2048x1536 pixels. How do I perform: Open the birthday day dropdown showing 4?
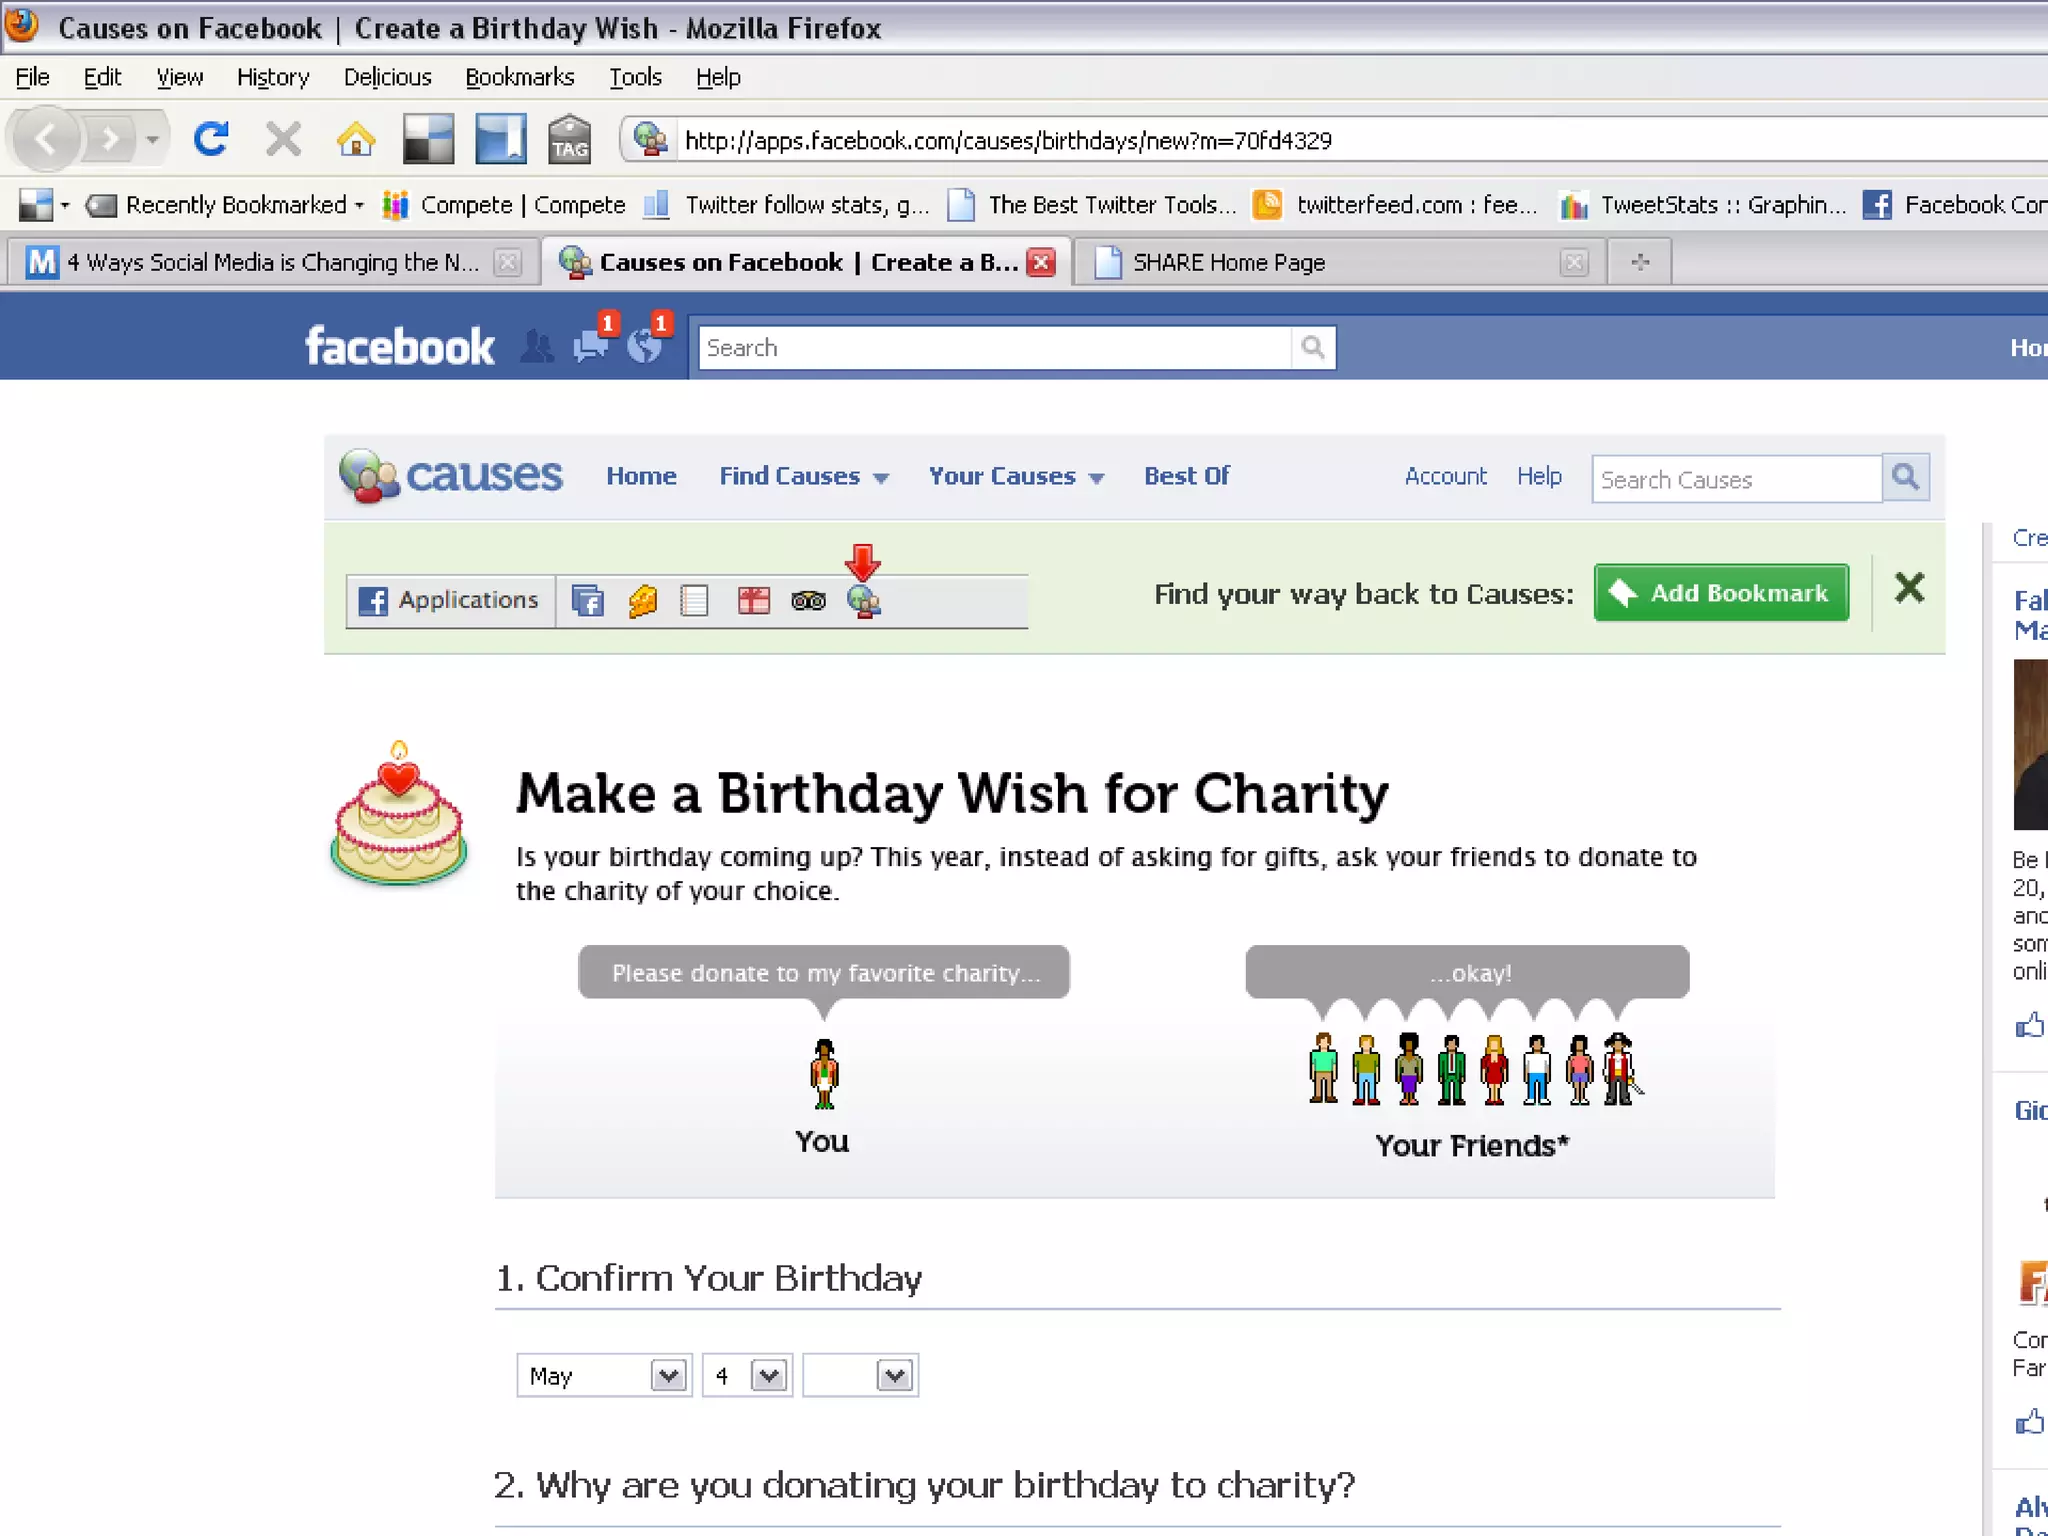pyautogui.click(x=747, y=1376)
